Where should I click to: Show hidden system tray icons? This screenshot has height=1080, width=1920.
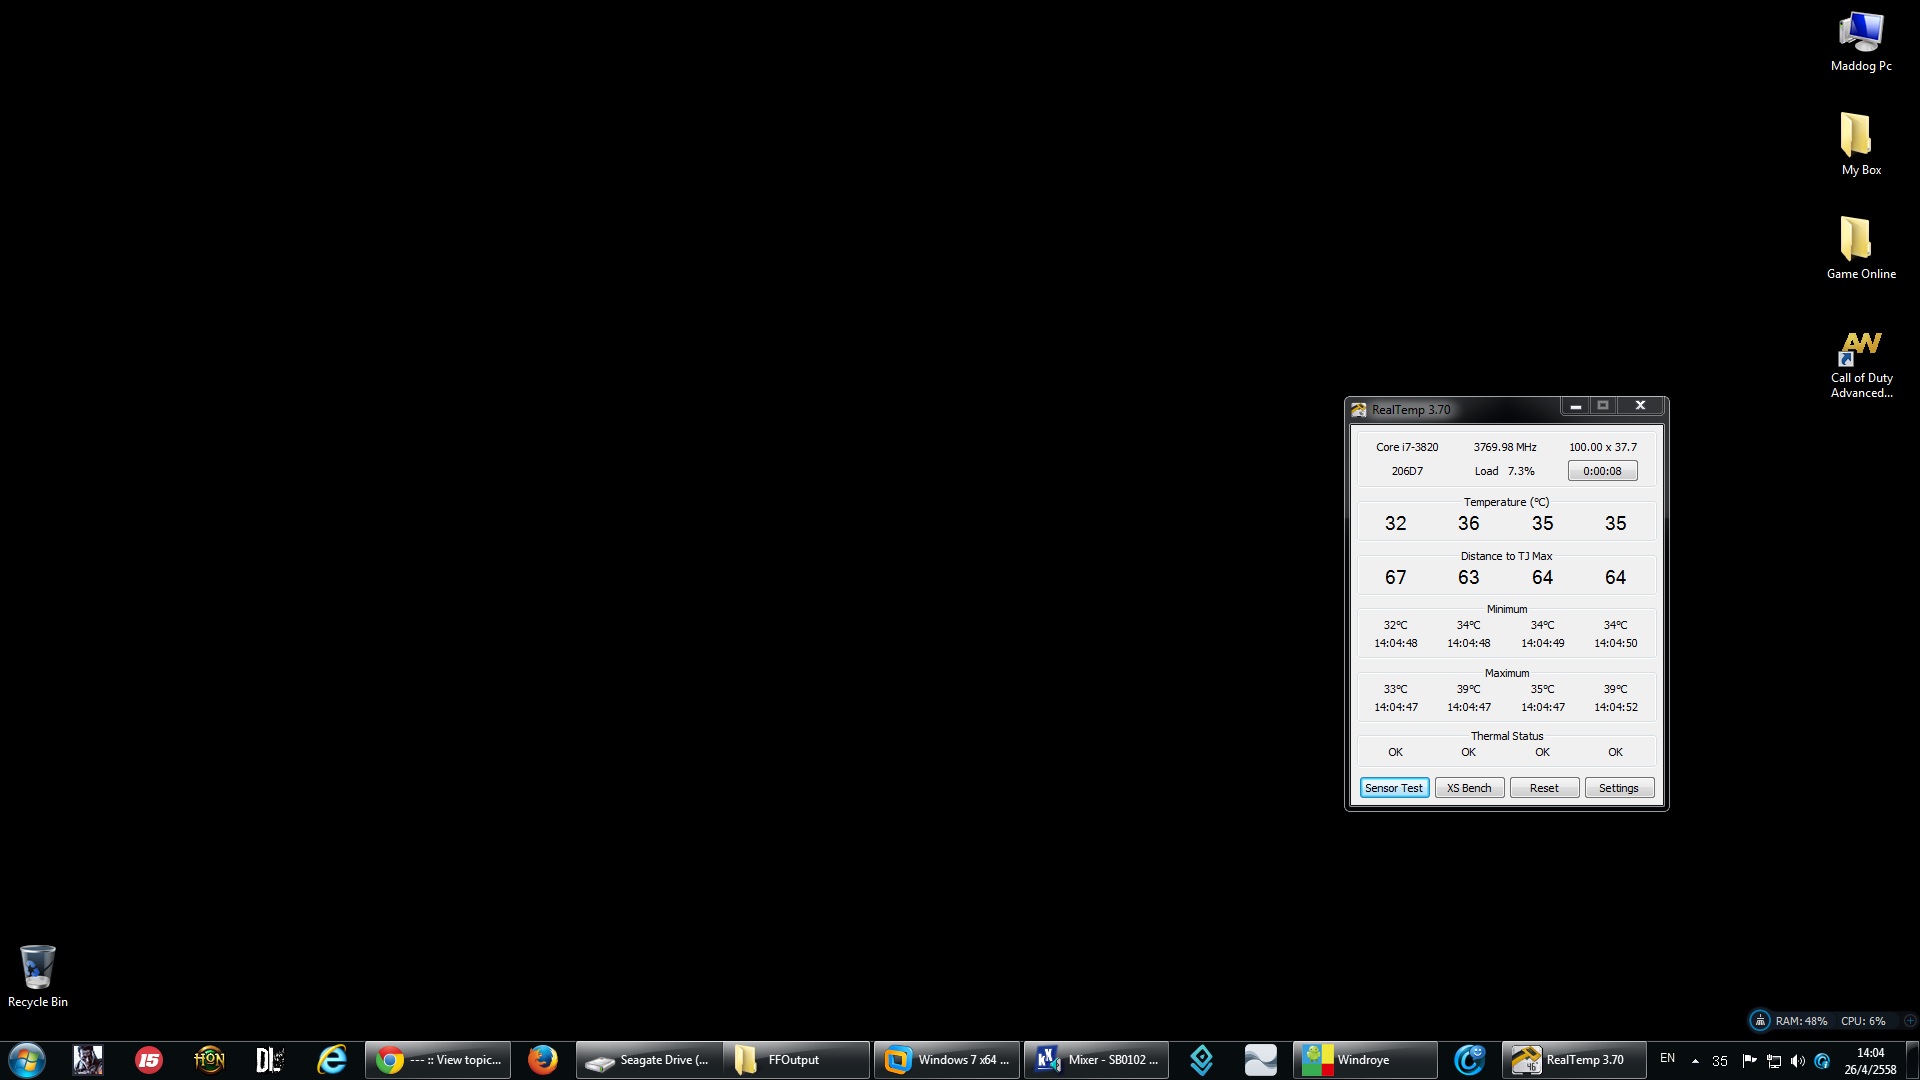coord(1695,1061)
